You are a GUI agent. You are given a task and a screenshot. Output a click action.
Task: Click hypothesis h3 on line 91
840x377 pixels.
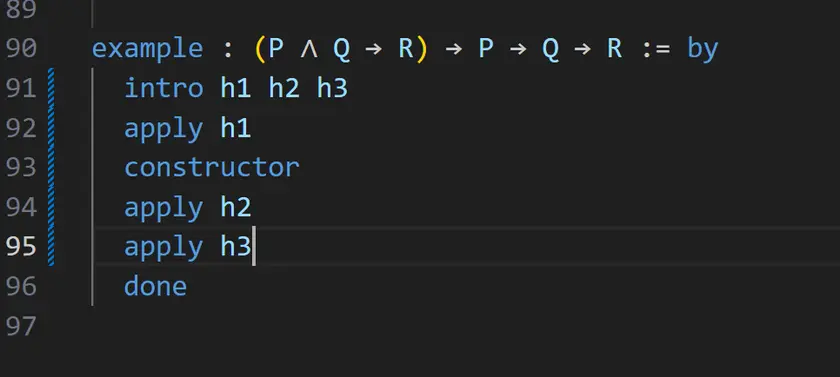pyautogui.click(x=332, y=88)
